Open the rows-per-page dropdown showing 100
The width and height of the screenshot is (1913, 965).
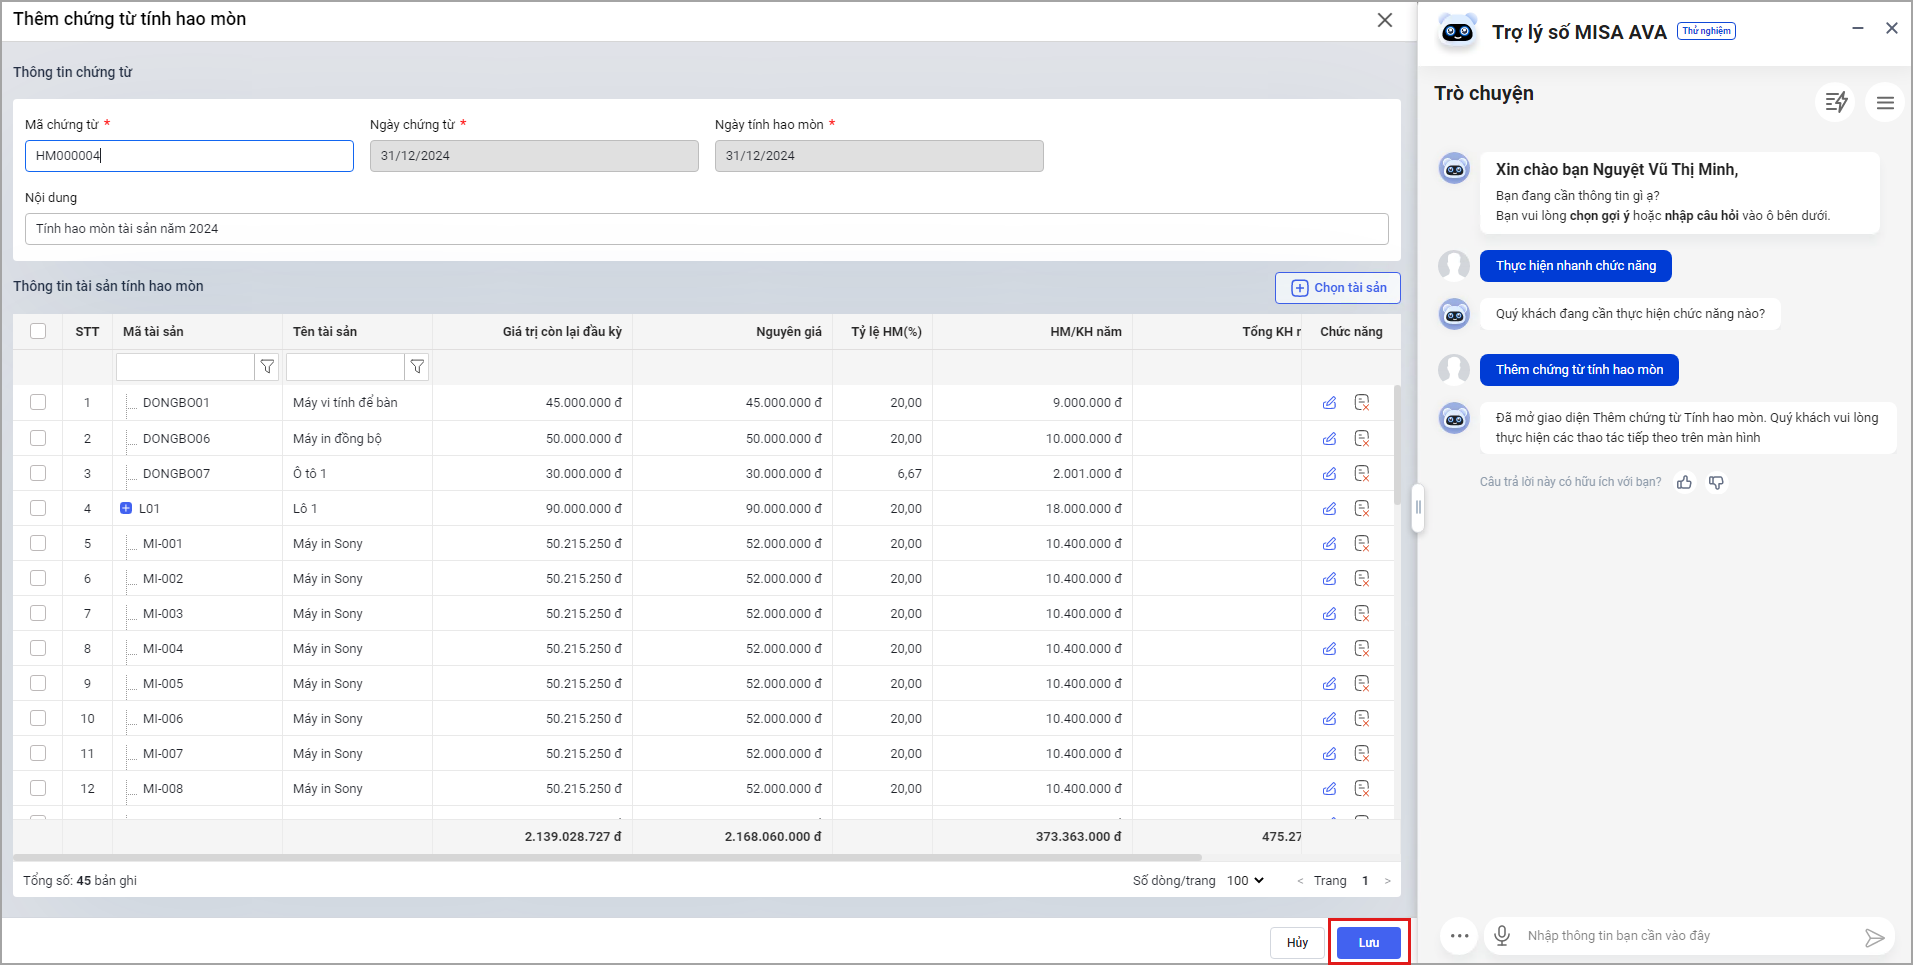(1245, 880)
